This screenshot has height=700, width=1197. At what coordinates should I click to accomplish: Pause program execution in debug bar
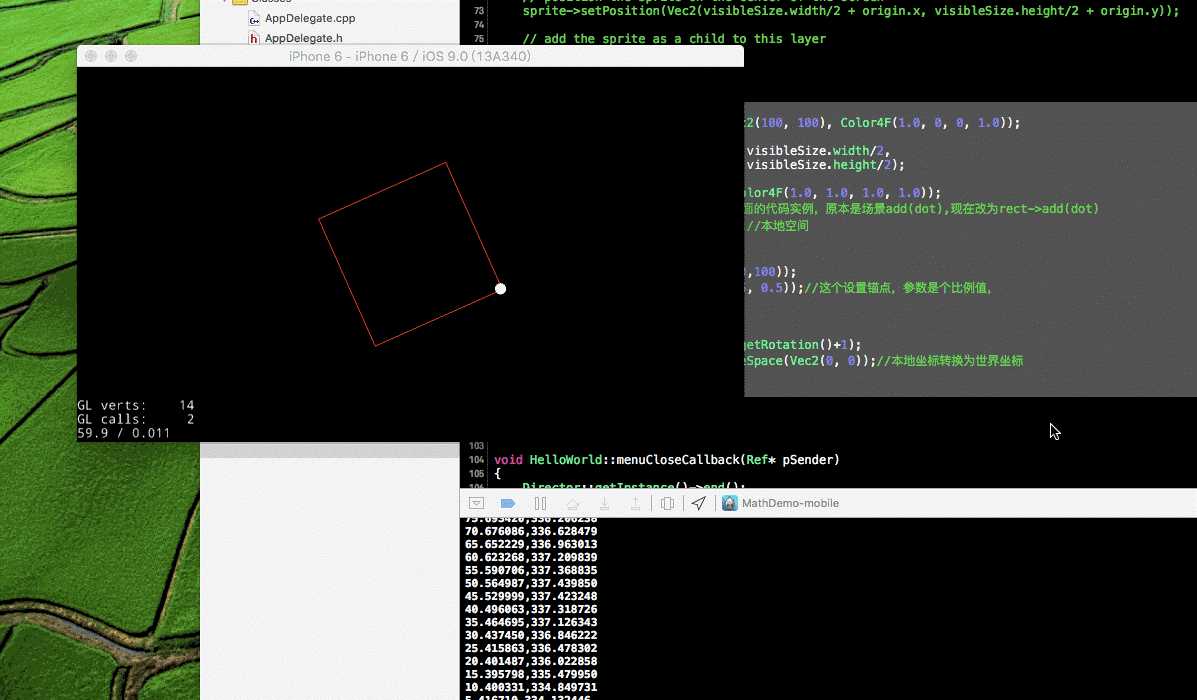click(x=540, y=503)
